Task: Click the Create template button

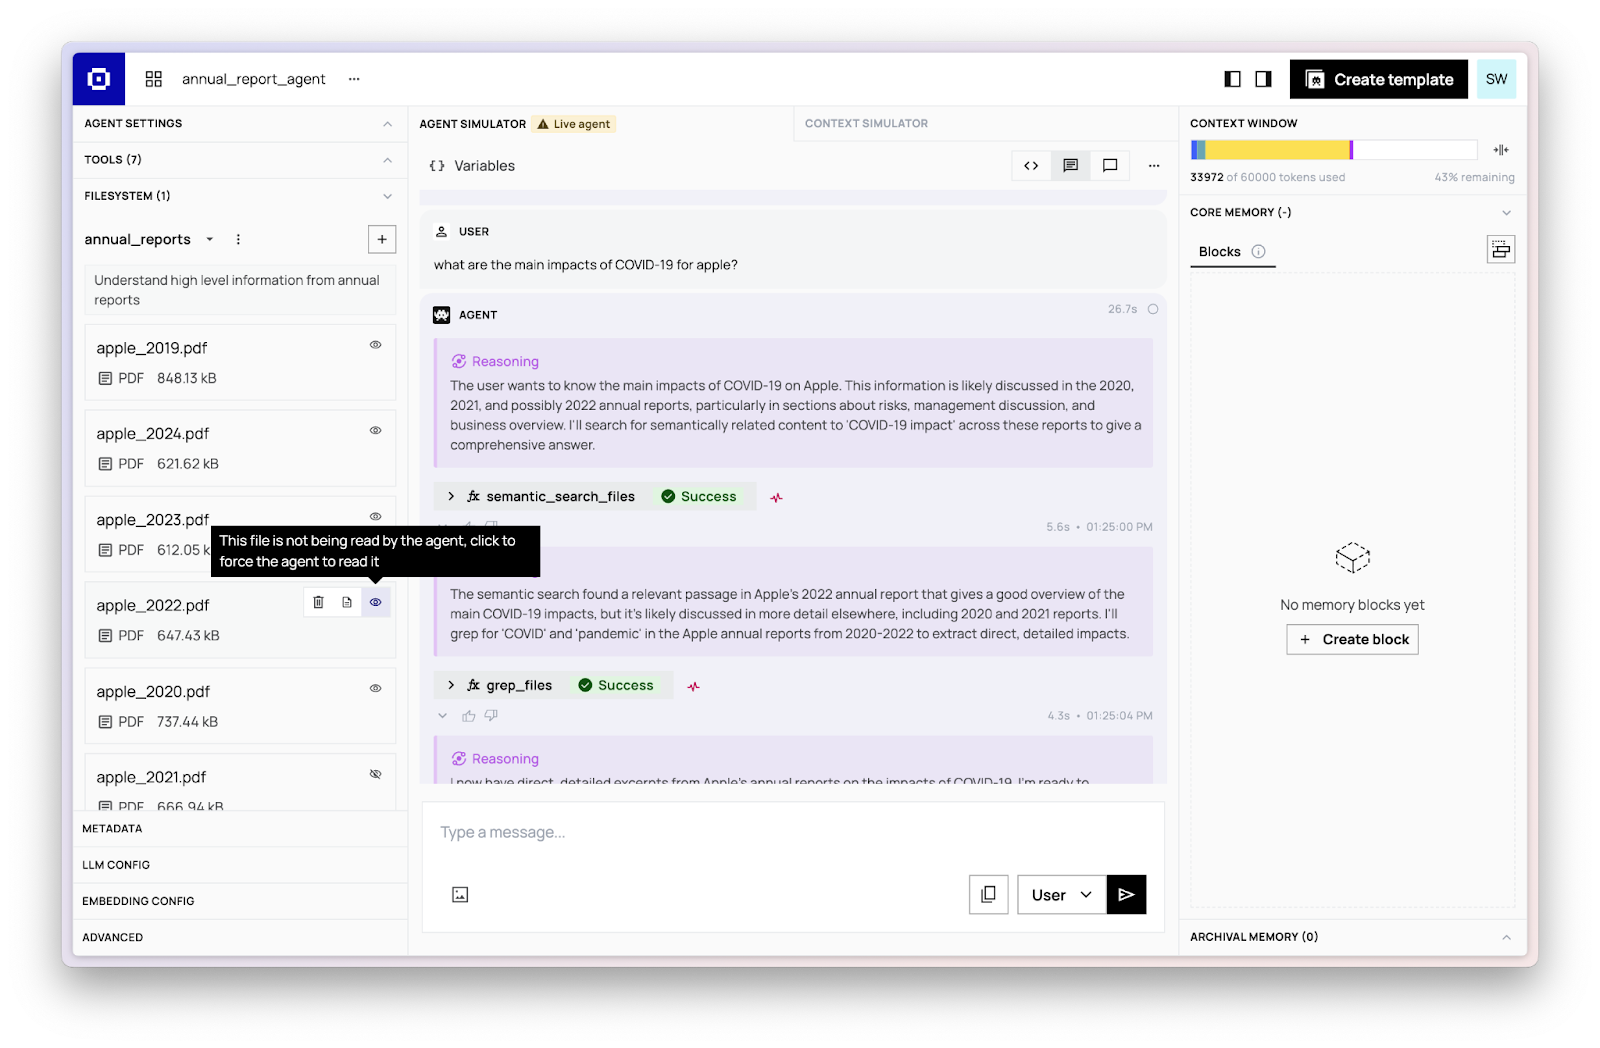Action: 1379,79
